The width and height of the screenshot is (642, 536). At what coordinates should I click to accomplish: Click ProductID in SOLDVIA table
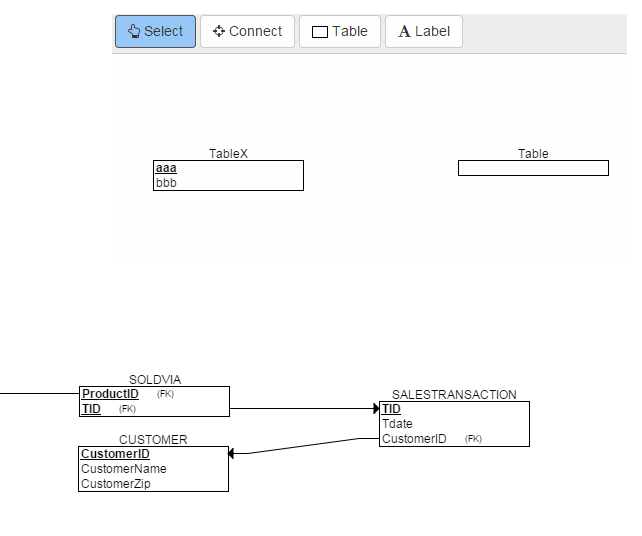110,394
